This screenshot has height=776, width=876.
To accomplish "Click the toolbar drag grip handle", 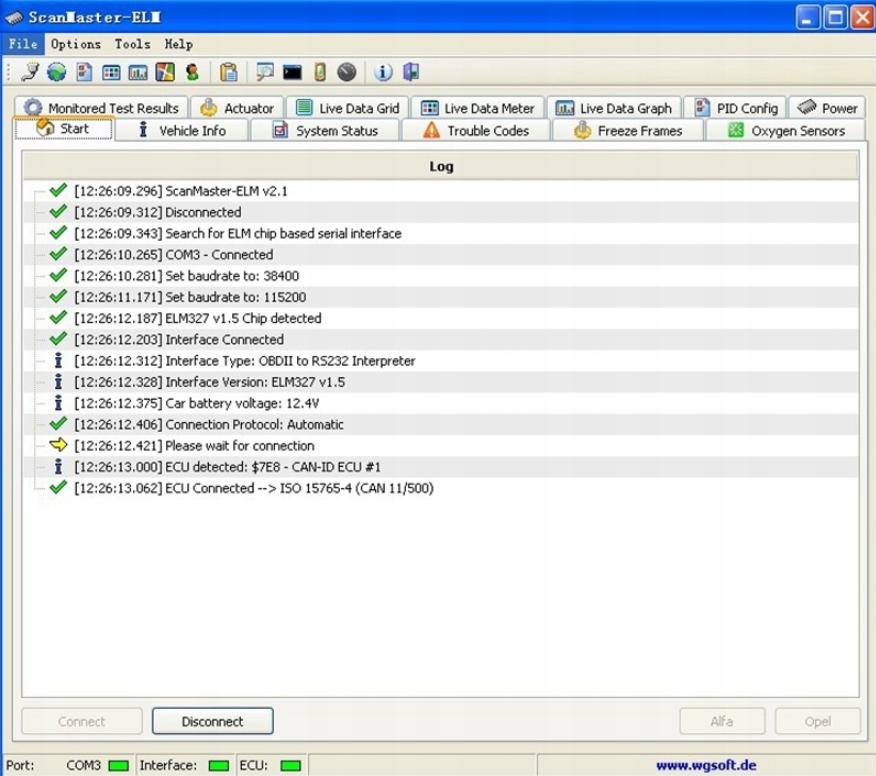I will 9,73.
